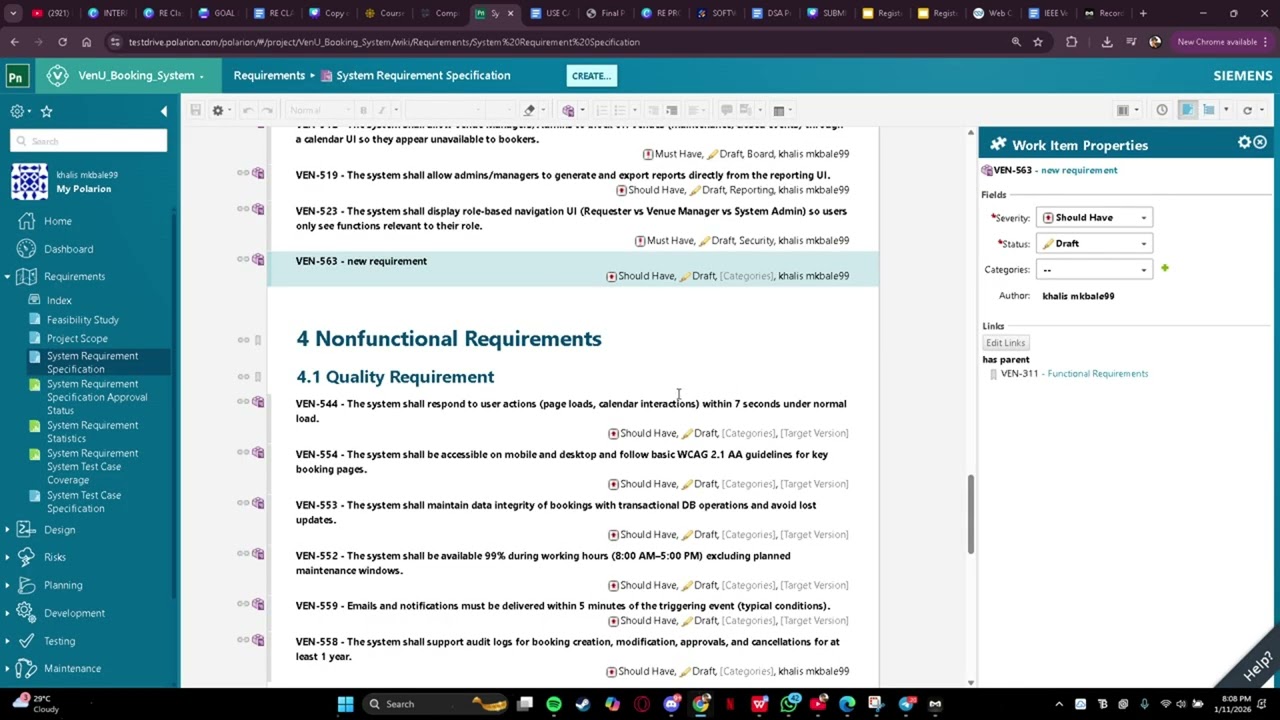Close the Work Item Properties panel

coord(1260,143)
